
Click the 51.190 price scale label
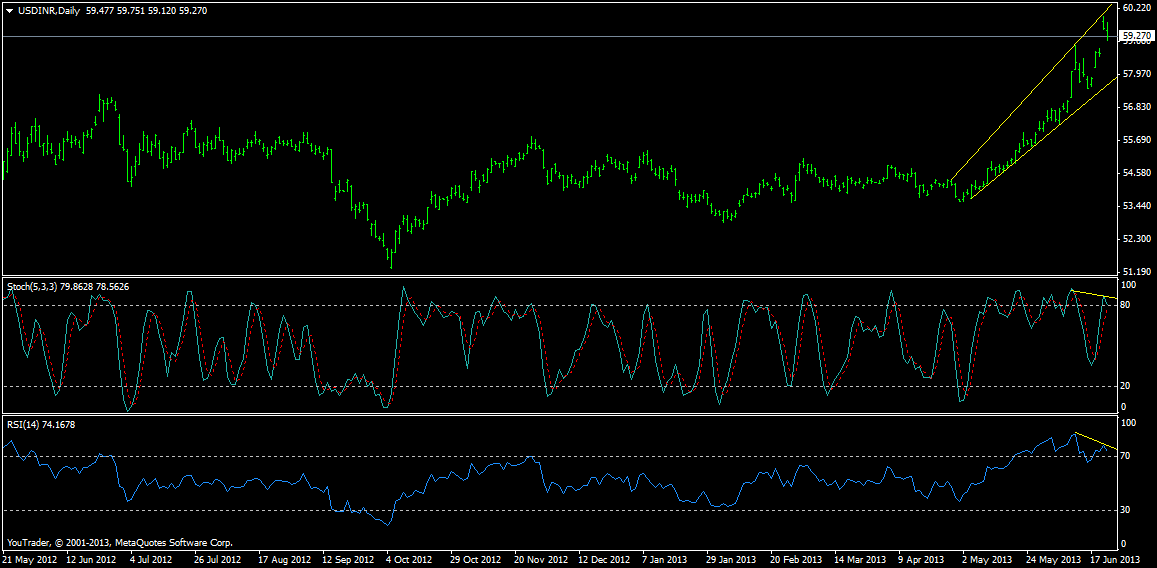[1135, 271]
